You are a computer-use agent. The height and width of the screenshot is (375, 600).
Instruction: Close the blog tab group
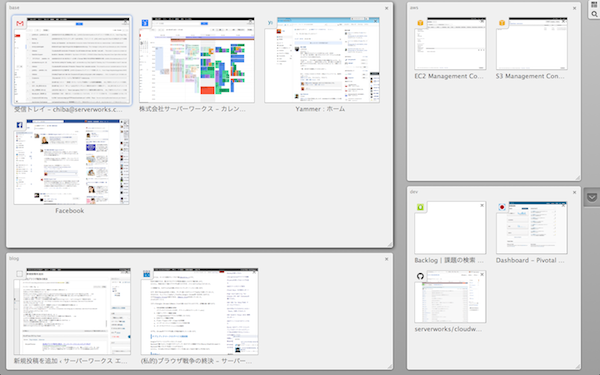[386, 259]
